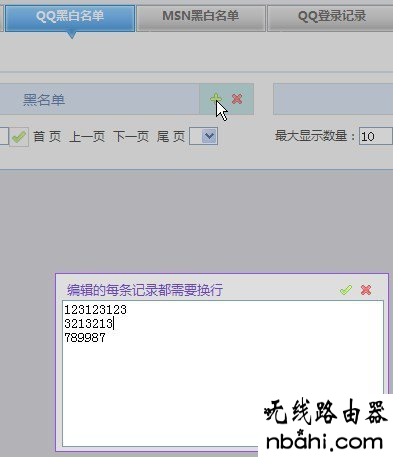Image resolution: width=393 pixels, height=457 pixels.
Task: Click 上一页 previous page link
Action: point(87,137)
